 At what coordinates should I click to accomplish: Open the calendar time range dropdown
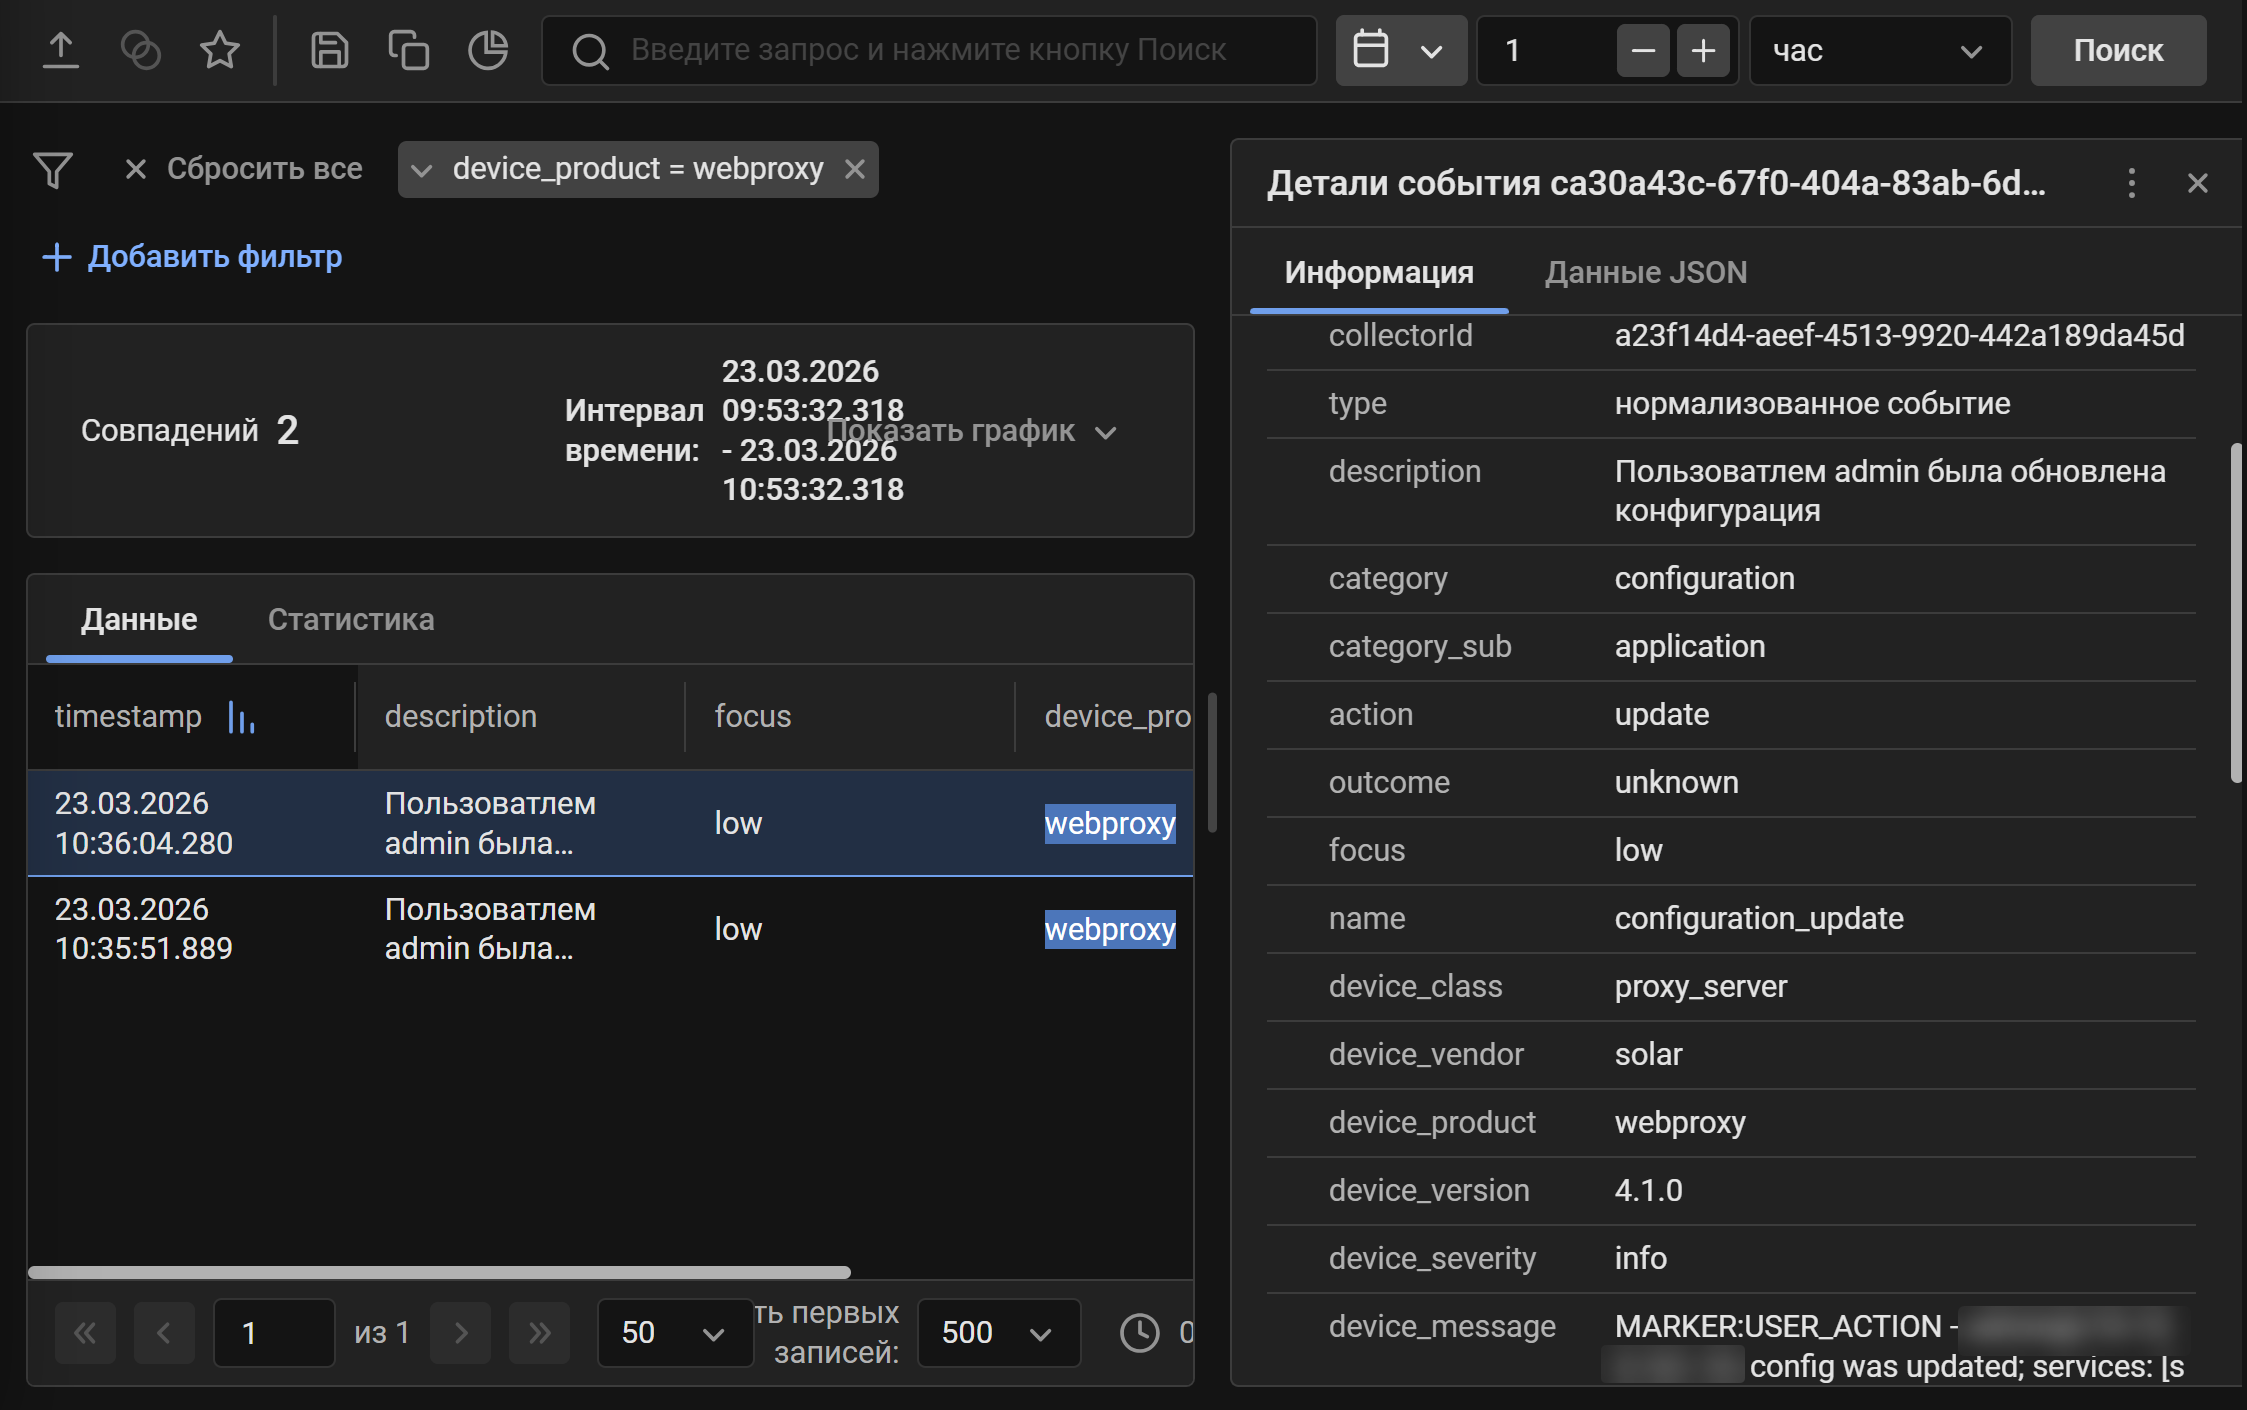[x=1401, y=50]
